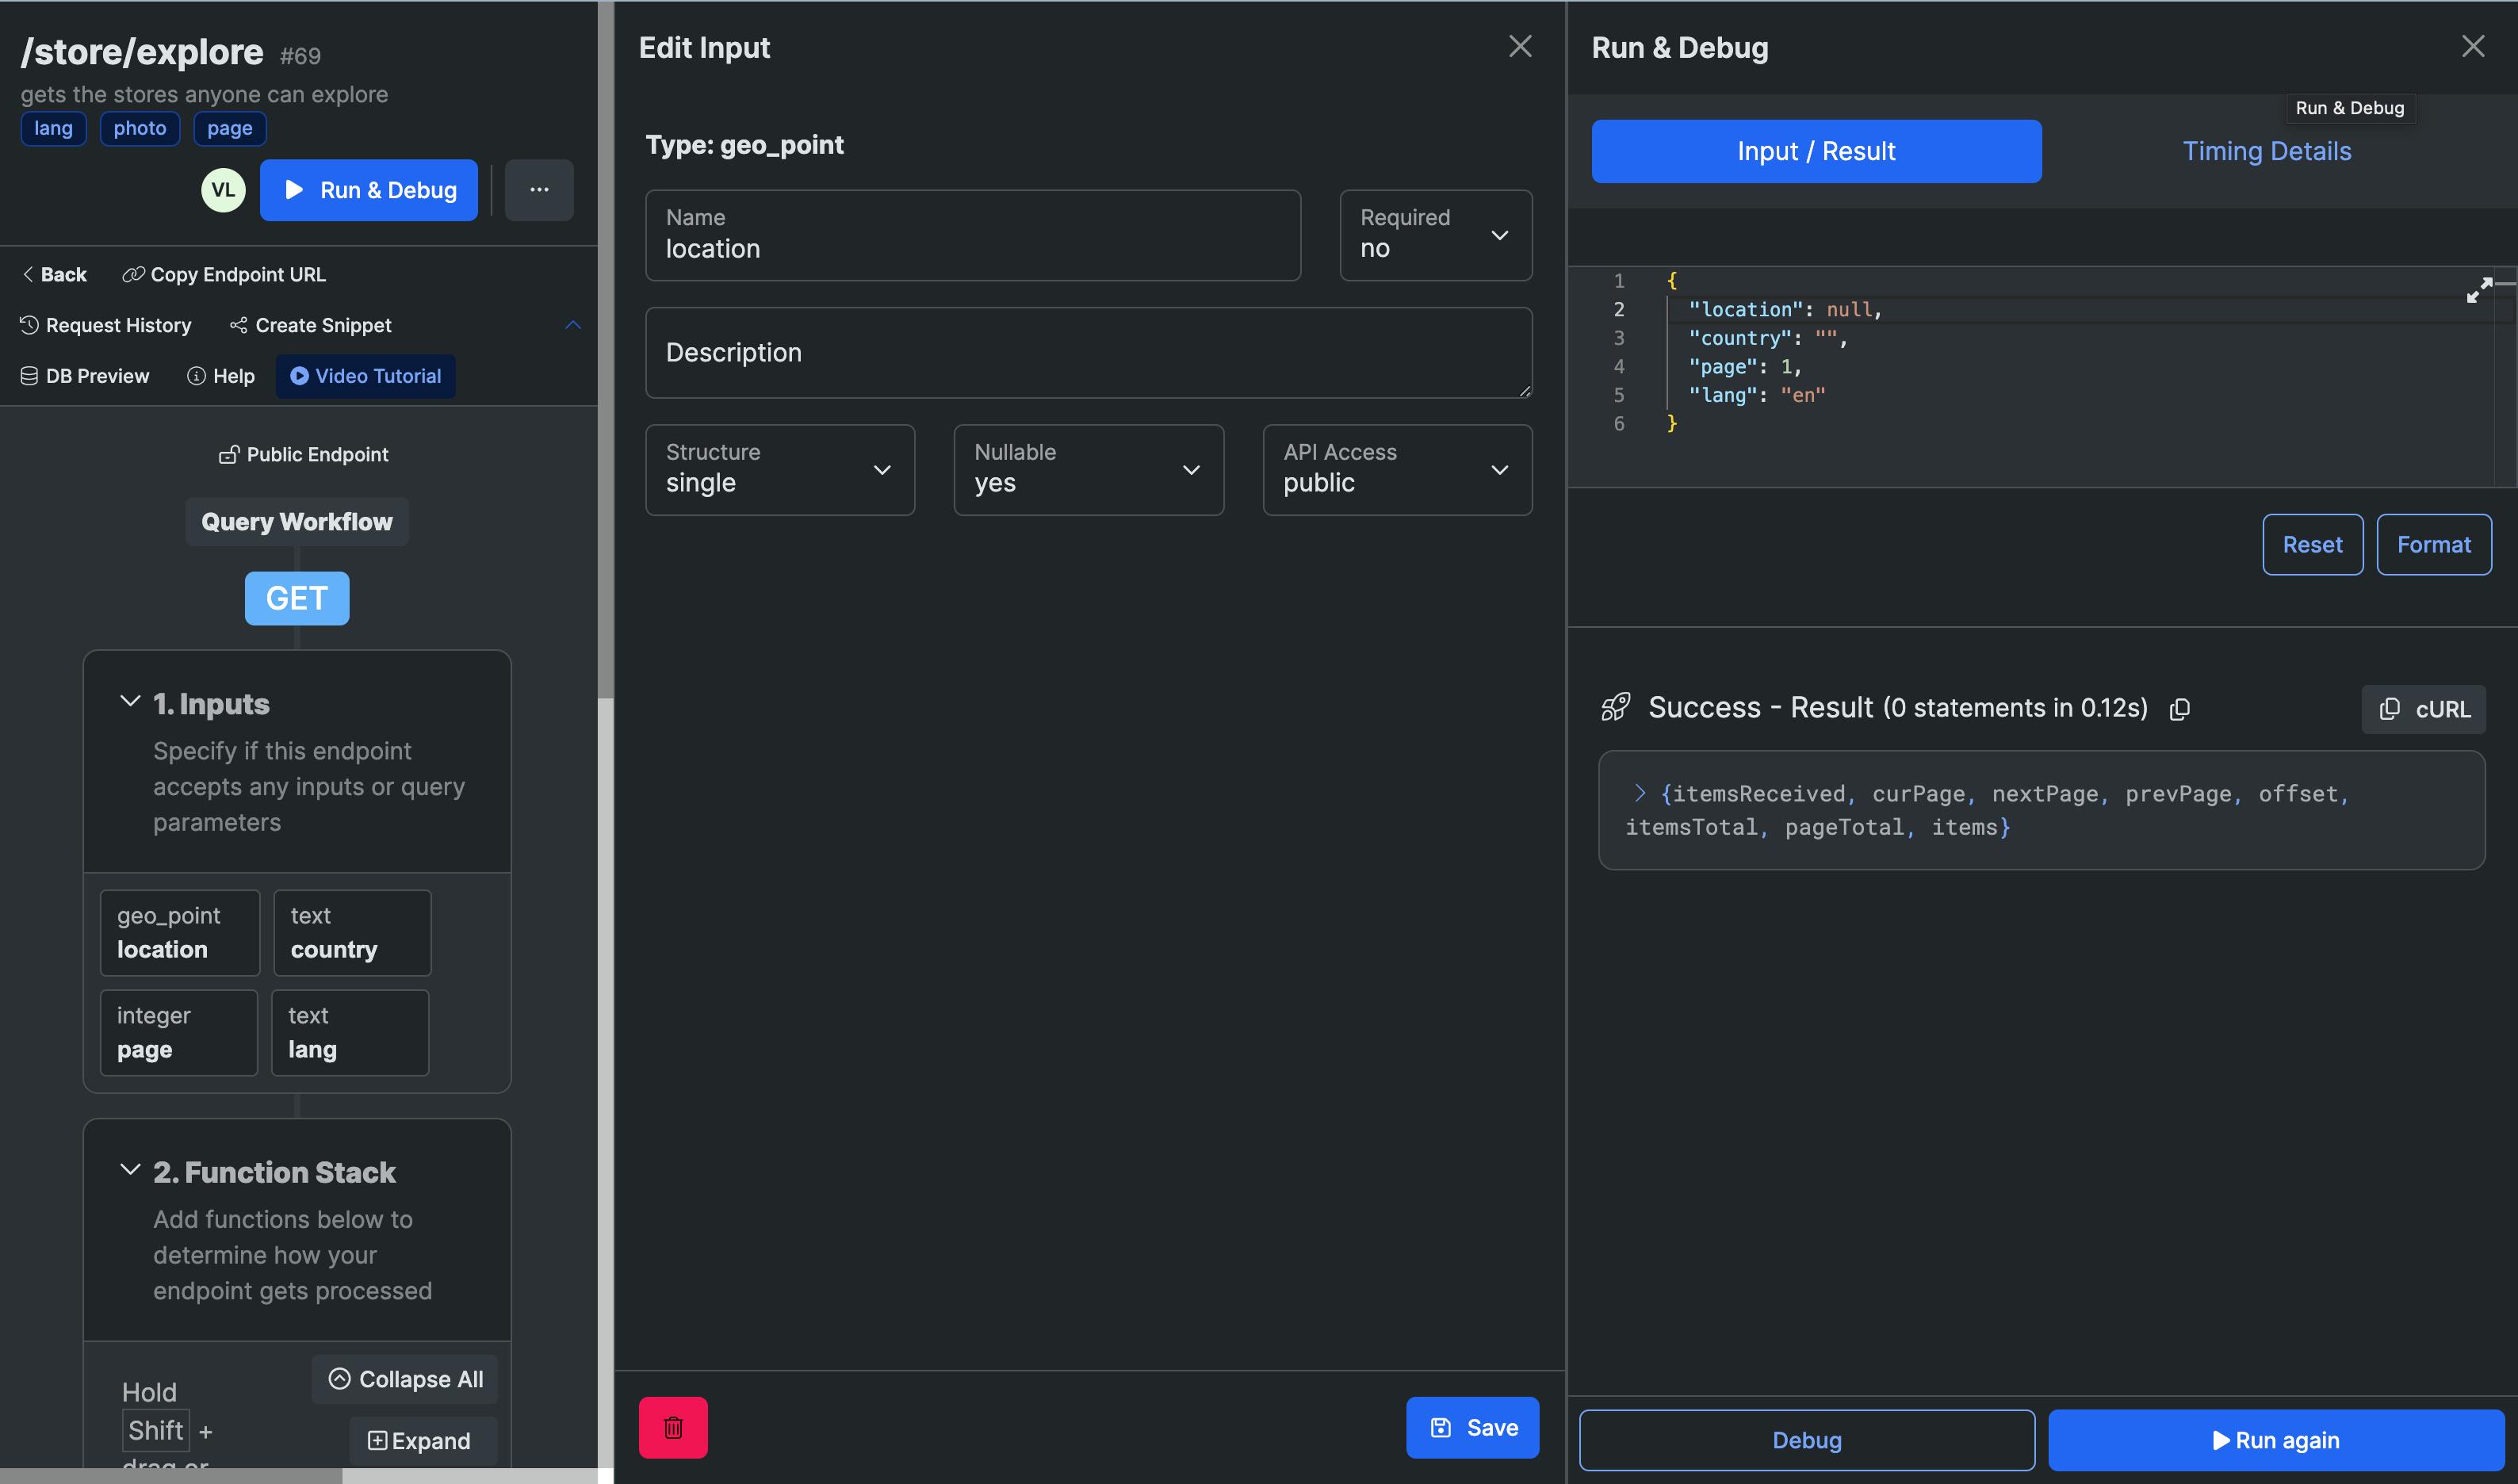
Task: Open the Help info link
Action: pyautogui.click(x=221, y=376)
